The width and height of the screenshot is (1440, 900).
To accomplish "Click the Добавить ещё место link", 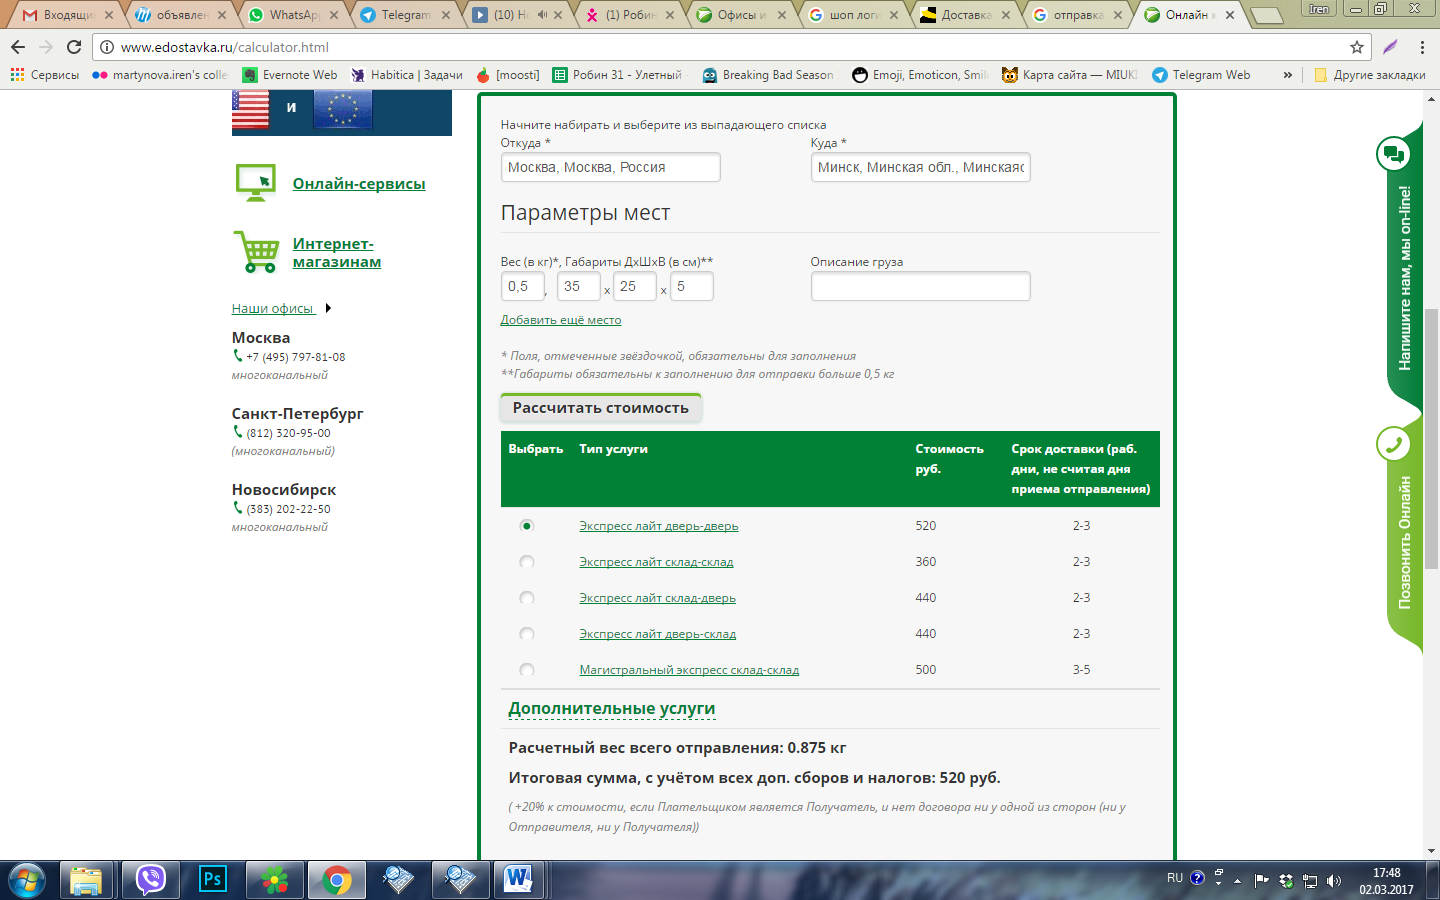I will [560, 320].
